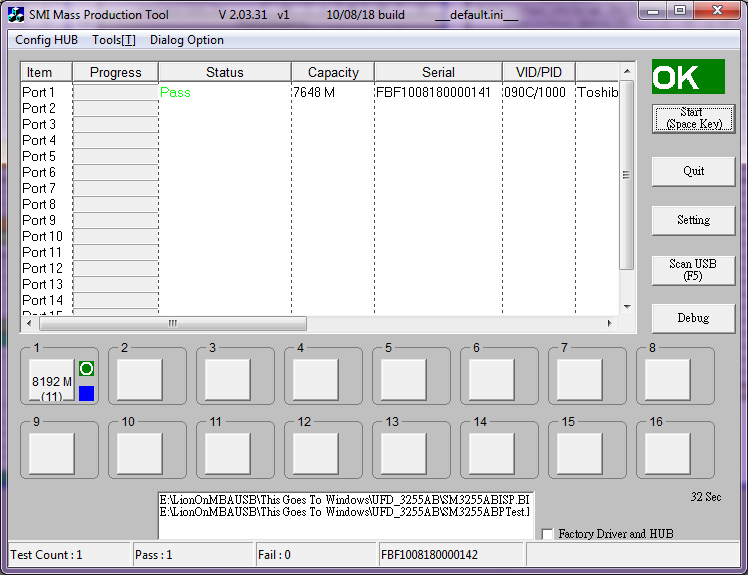Select the empty slot 6 button

point(492,380)
